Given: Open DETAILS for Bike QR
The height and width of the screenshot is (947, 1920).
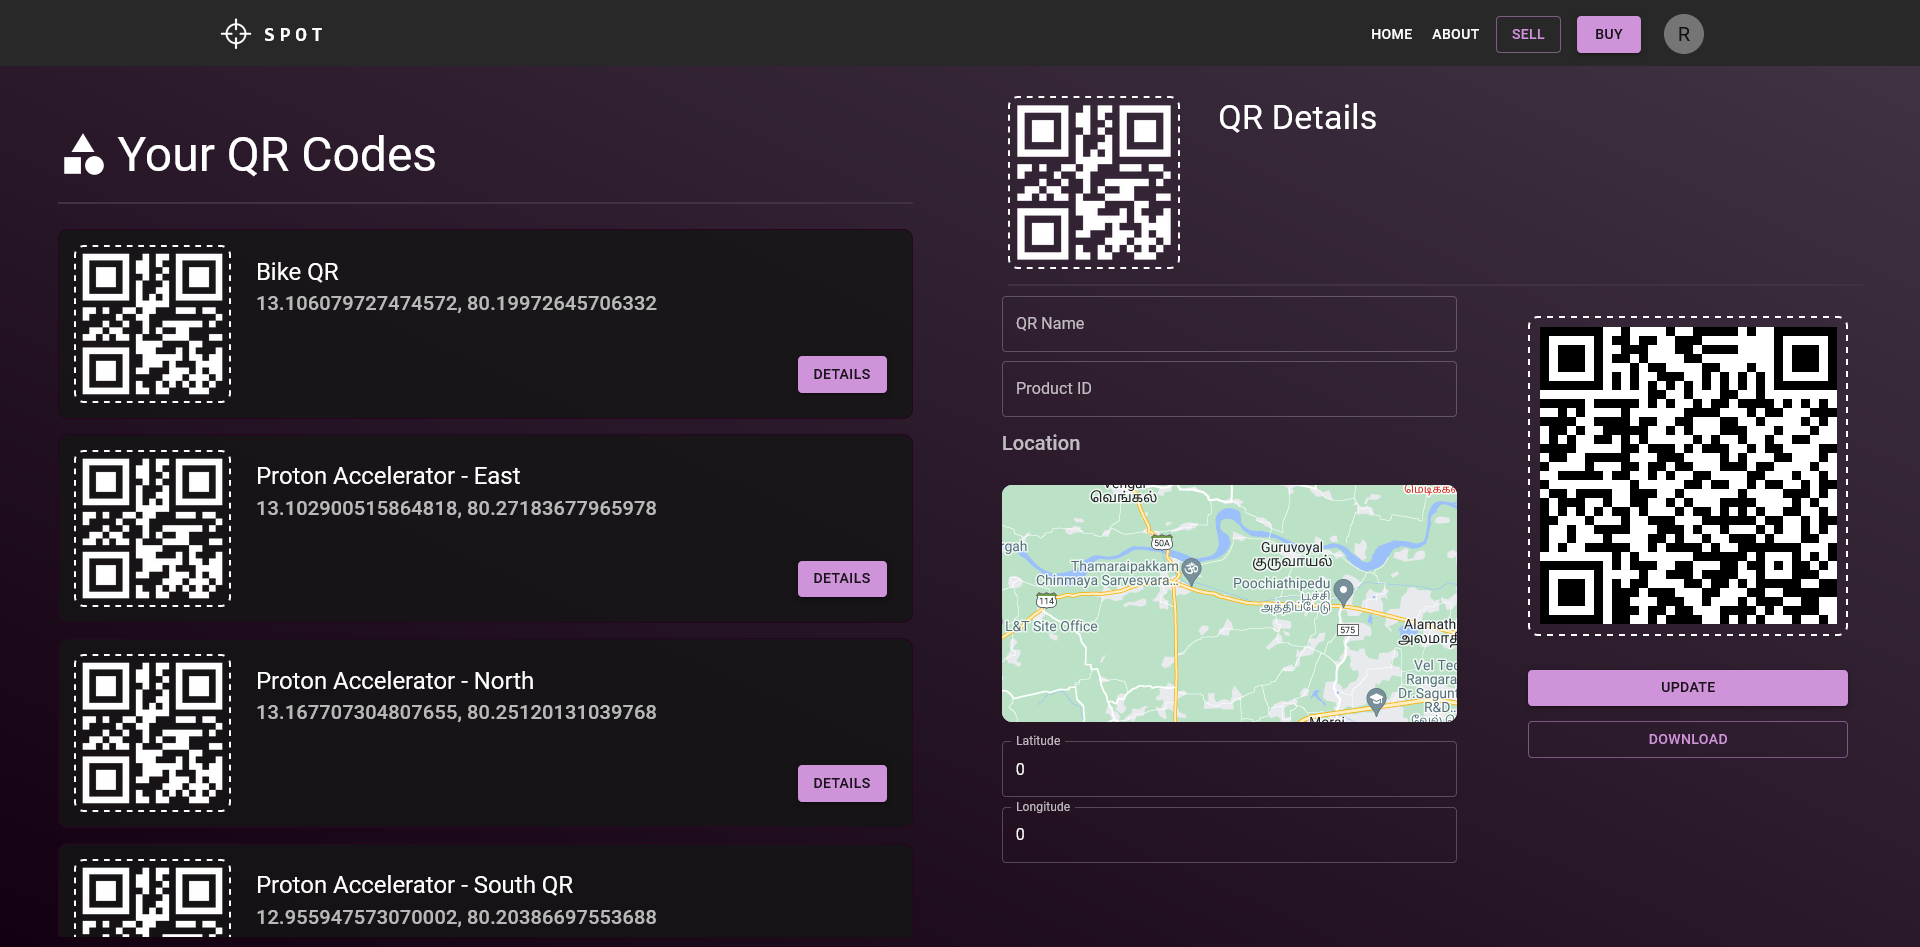Looking at the screenshot, I should pyautogui.click(x=842, y=374).
